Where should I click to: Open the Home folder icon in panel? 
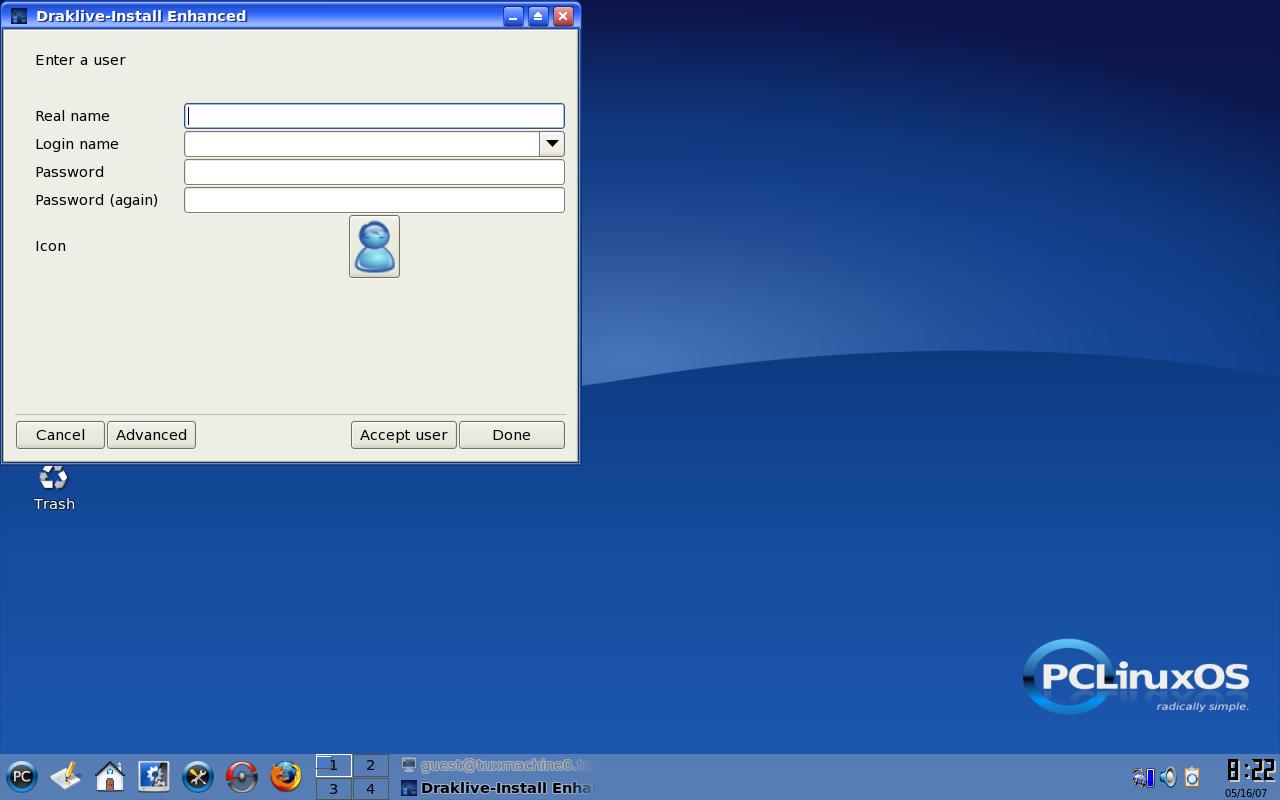pyautogui.click(x=110, y=776)
